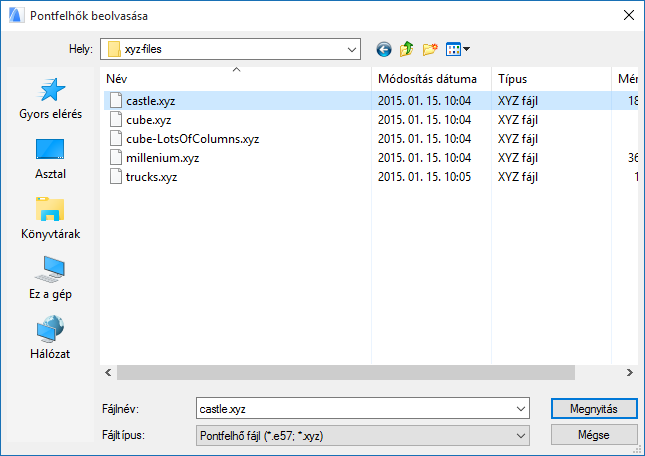
Task: Click Mégse to cancel
Action: pyautogui.click(x=594, y=435)
